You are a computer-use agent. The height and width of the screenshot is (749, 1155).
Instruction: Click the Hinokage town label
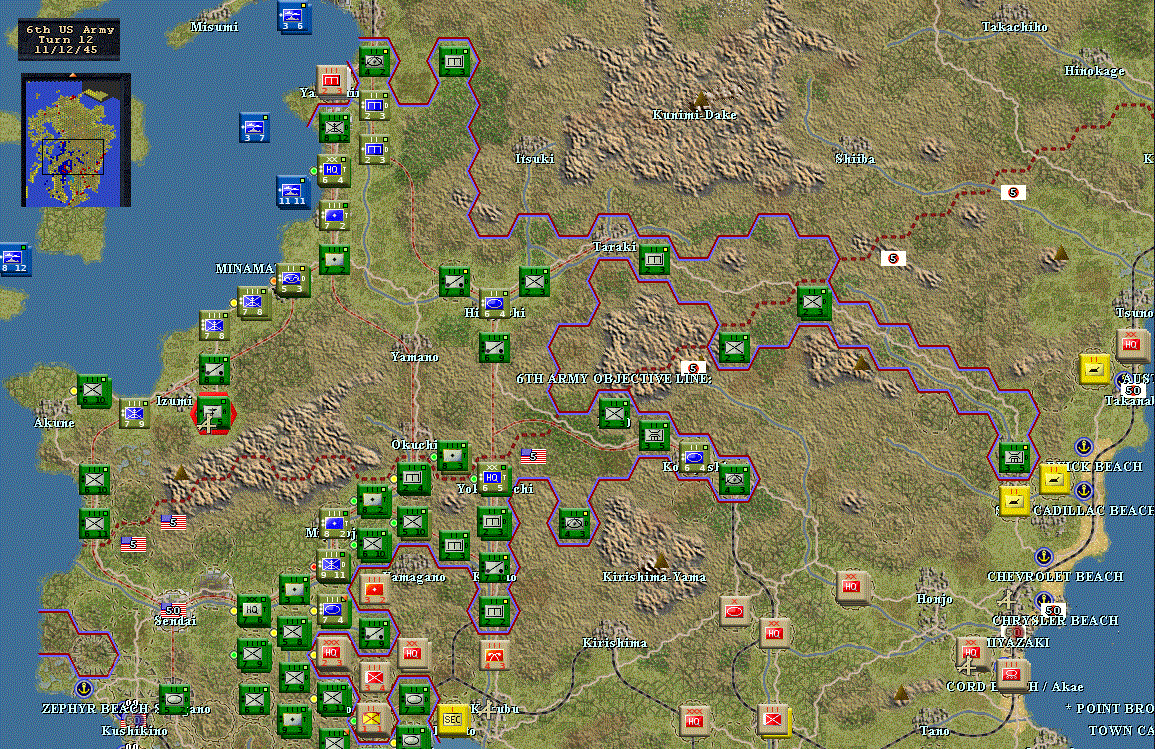click(x=1094, y=71)
